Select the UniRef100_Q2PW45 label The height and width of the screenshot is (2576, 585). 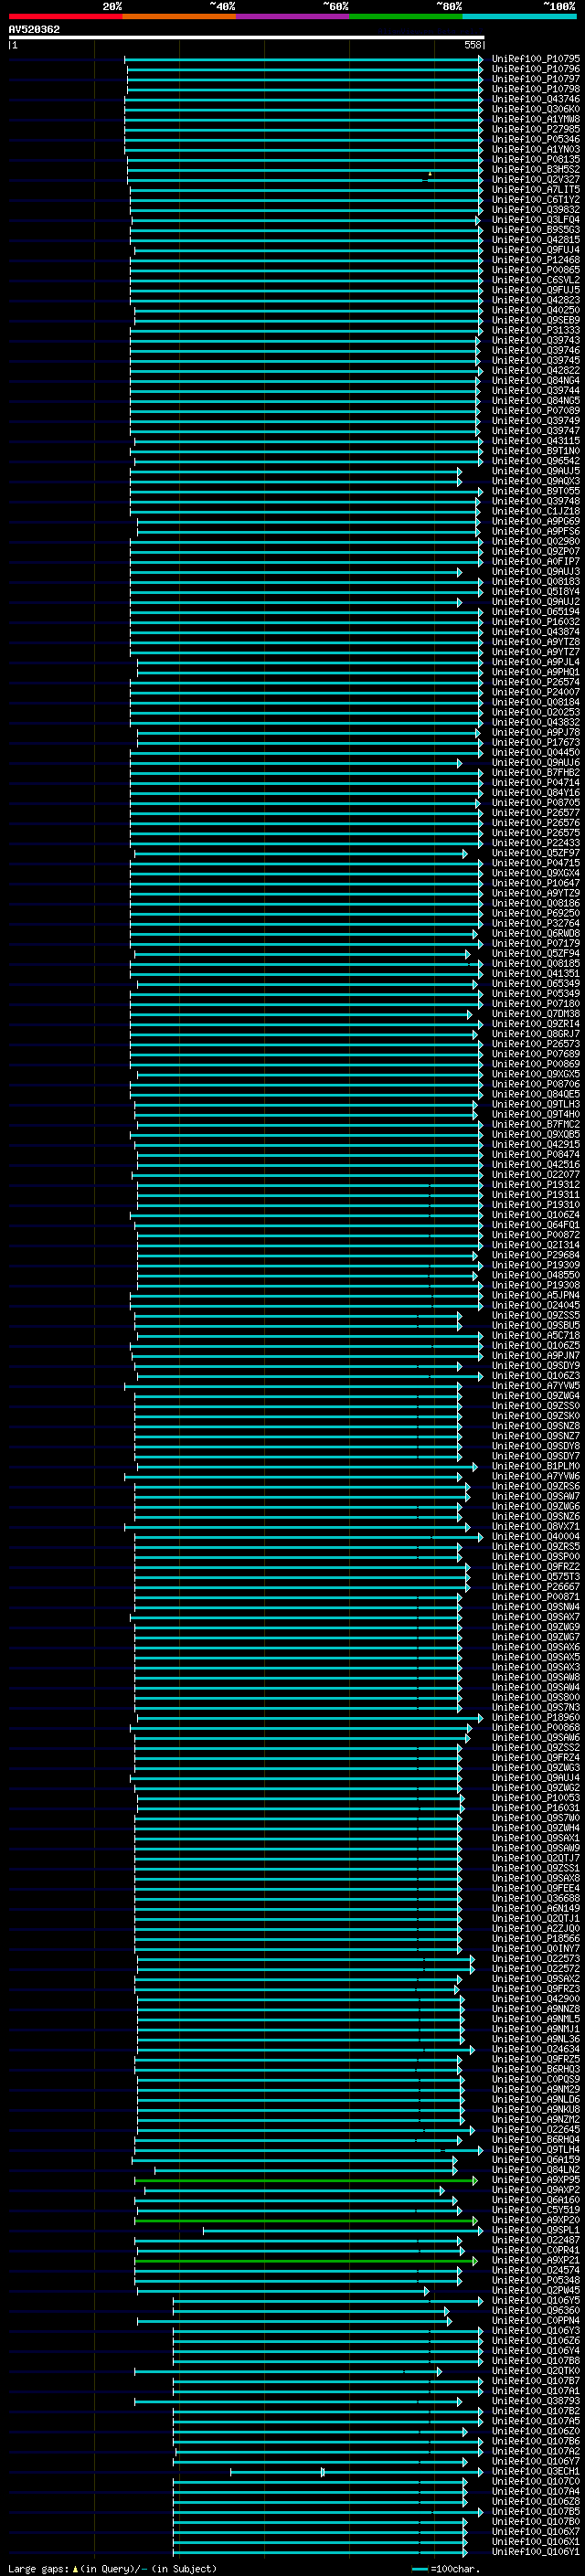pos(536,2290)
